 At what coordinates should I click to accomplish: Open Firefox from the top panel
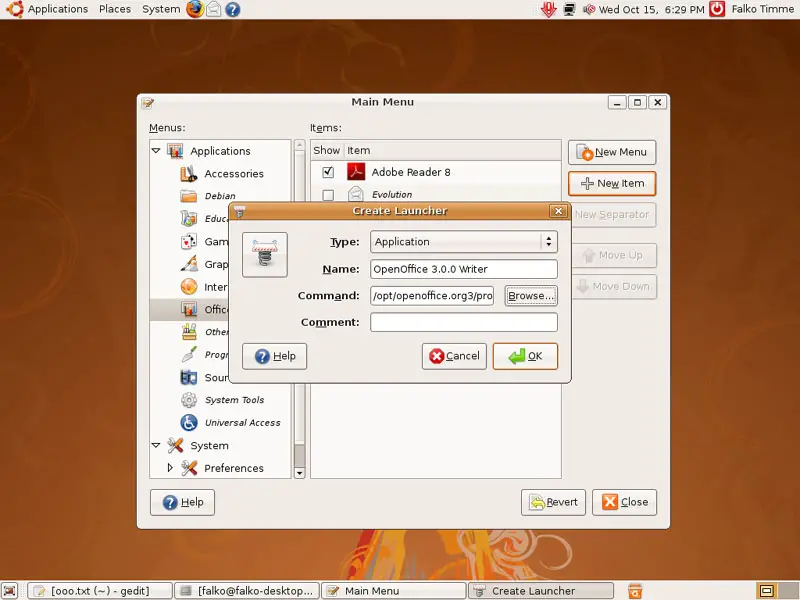(x=194, y=9)
